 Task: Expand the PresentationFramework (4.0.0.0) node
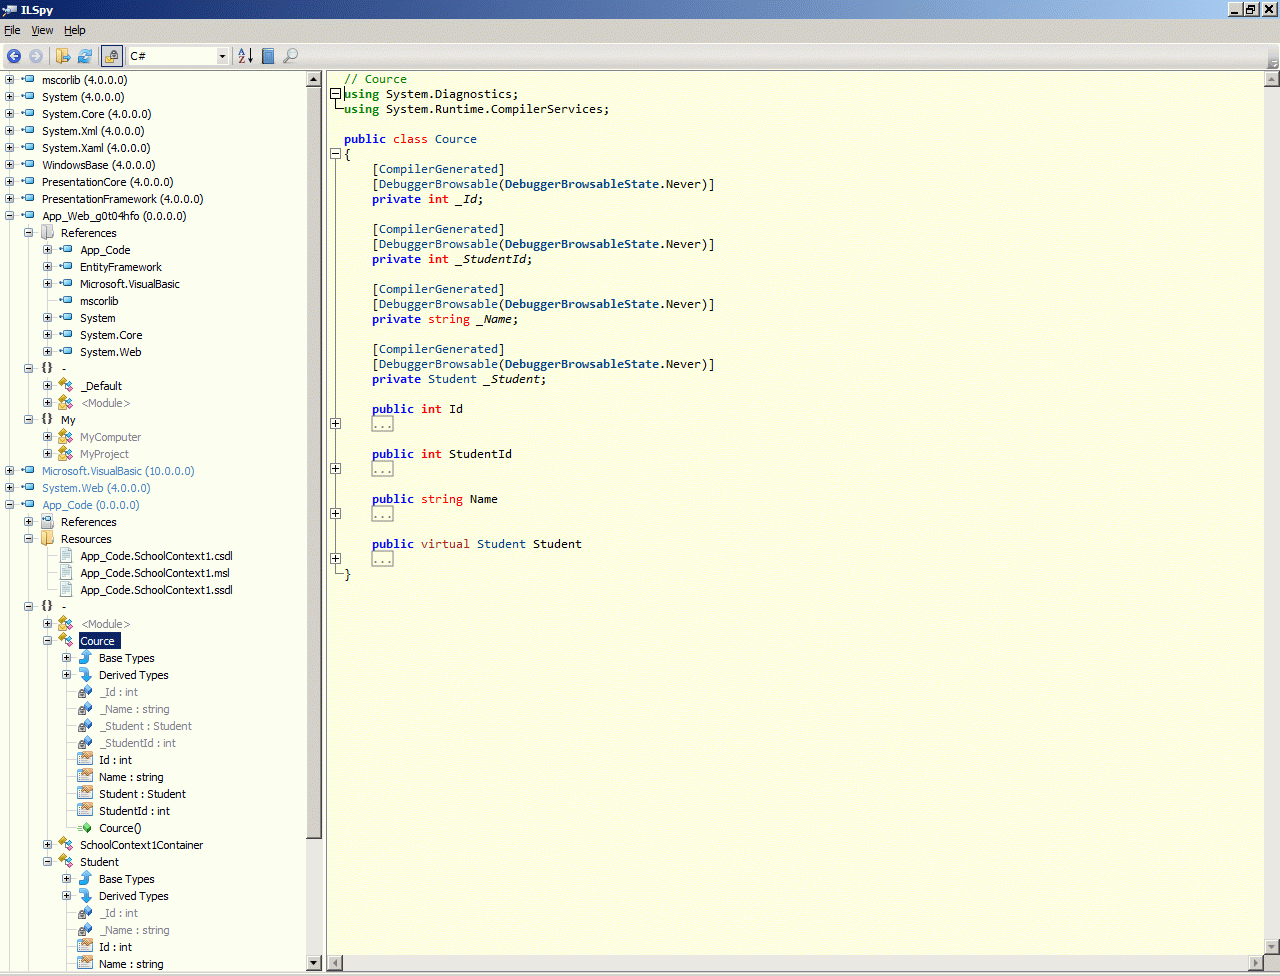10,199
